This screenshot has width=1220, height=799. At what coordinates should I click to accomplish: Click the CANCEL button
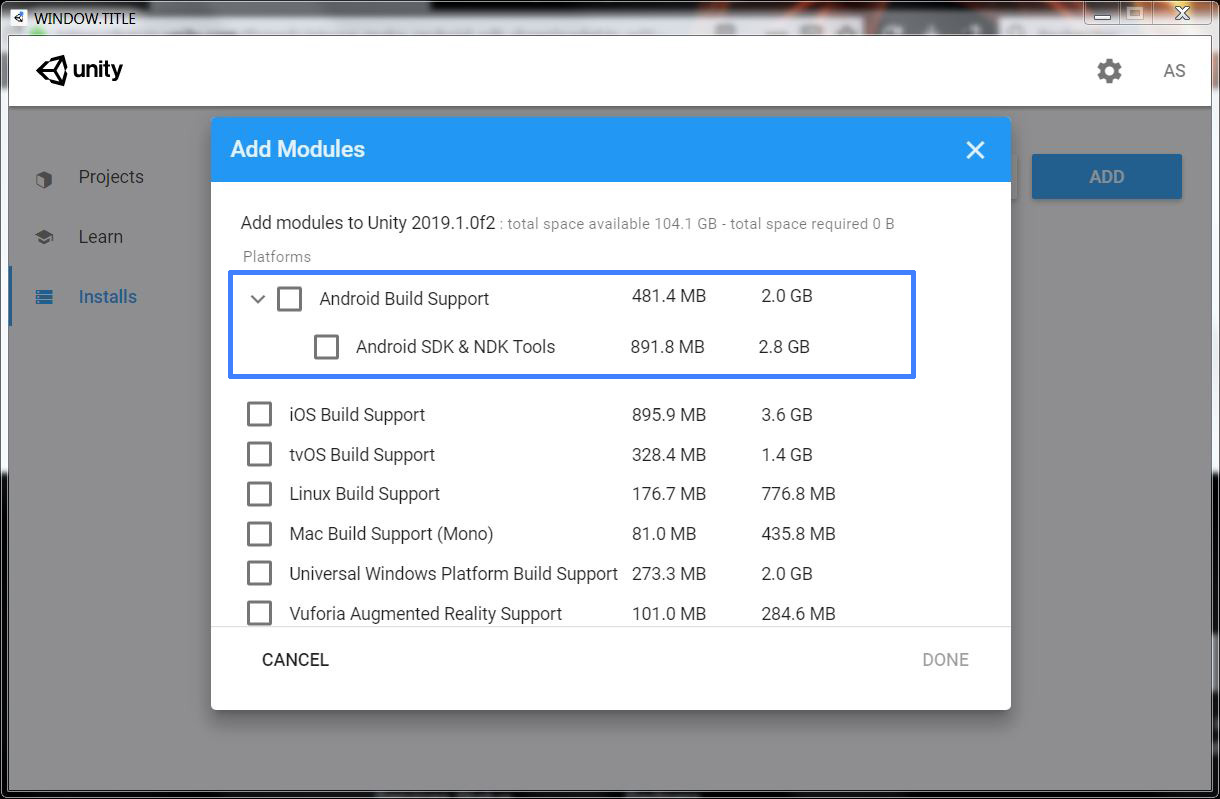(295, 660)
